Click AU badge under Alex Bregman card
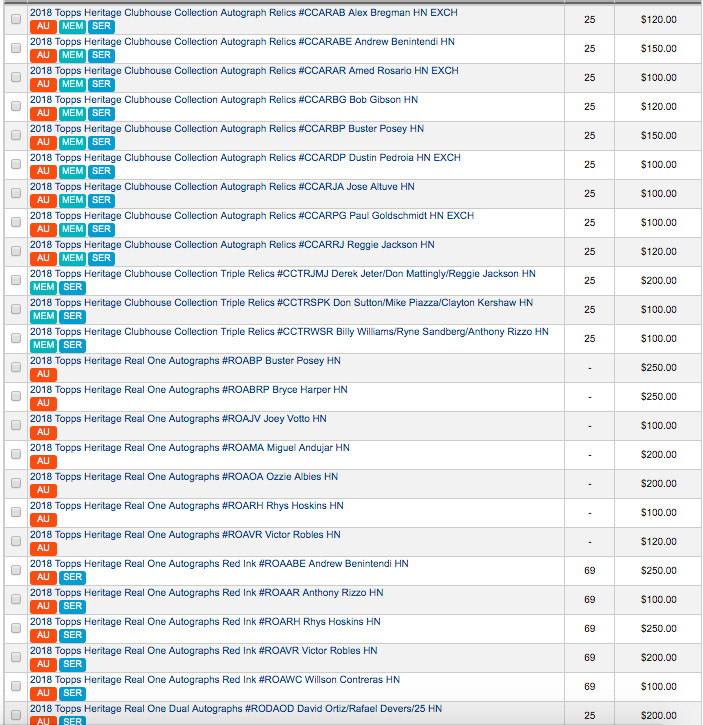This screenshot has width=703, height=725. (x=43, y=26)
